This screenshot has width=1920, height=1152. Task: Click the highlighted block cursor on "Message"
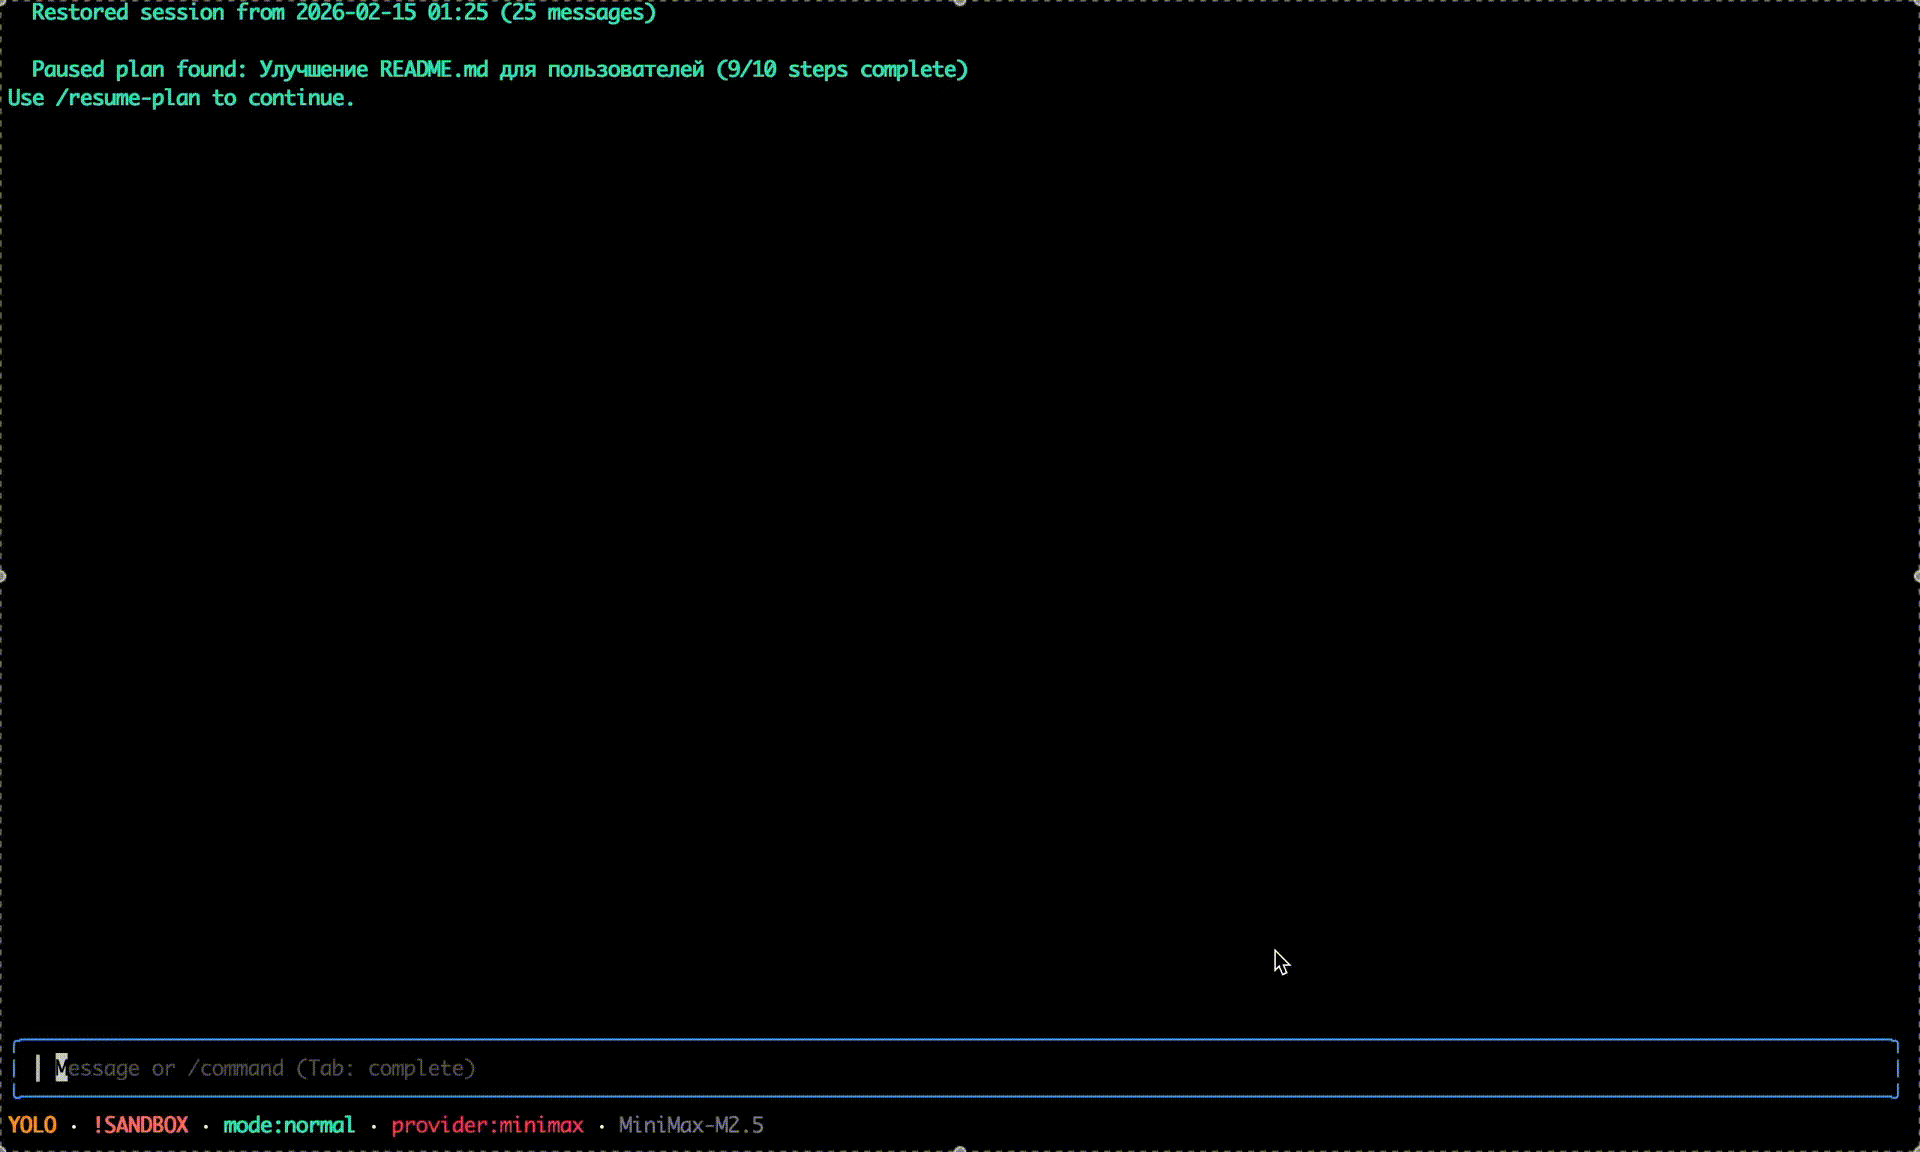coord(61,1068)
